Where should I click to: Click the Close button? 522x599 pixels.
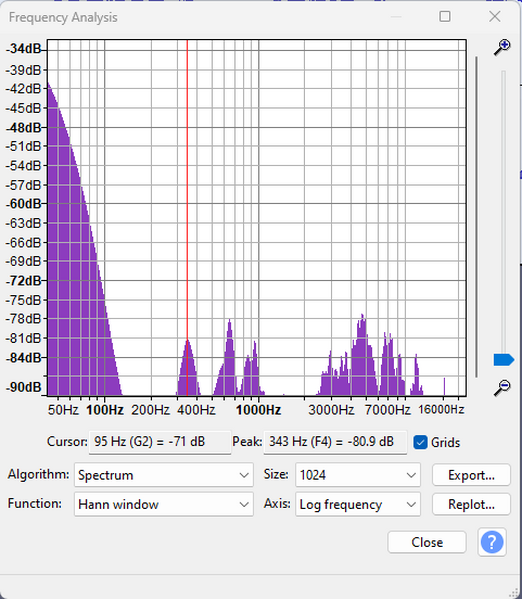pos(427,542)
